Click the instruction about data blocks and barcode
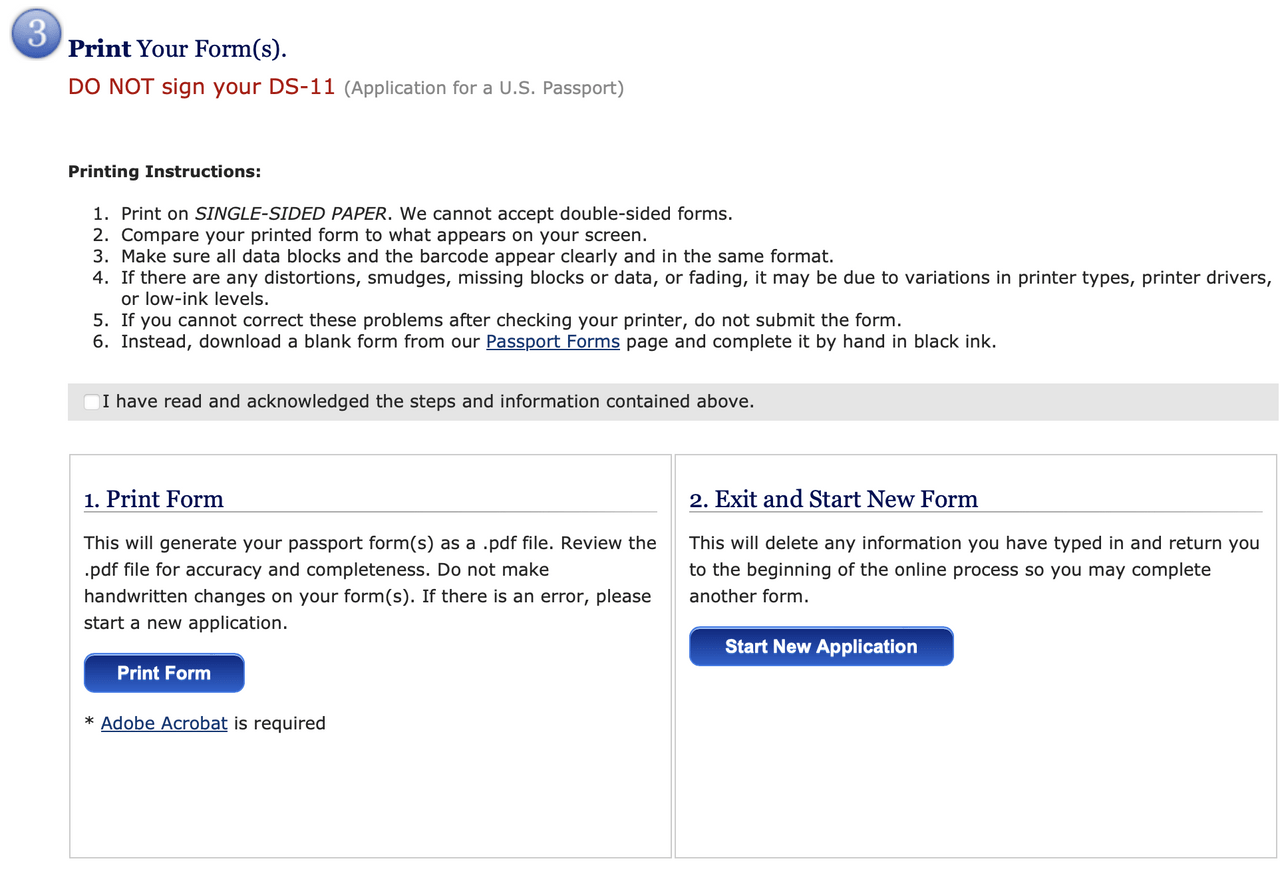1280x876 pixels. pos(477,256)
